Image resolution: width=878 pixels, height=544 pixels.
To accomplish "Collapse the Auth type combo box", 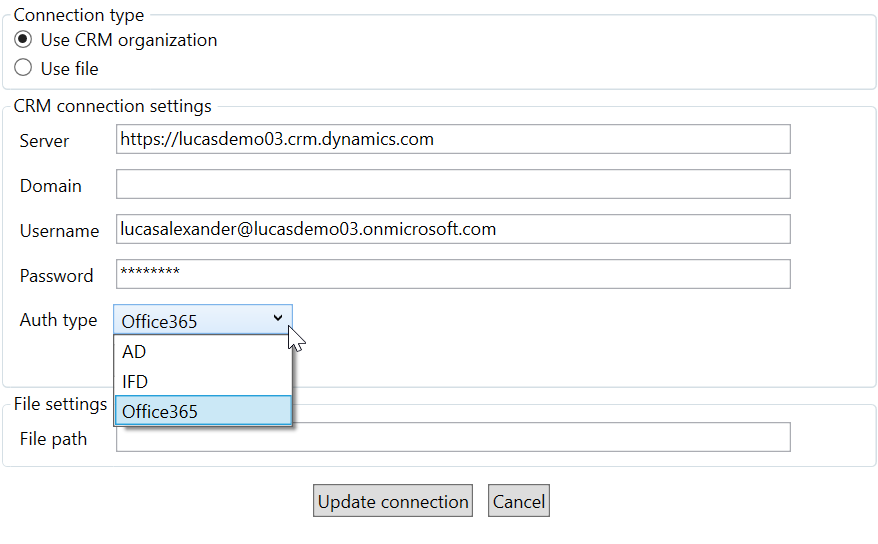I will (x=203, y=320).
